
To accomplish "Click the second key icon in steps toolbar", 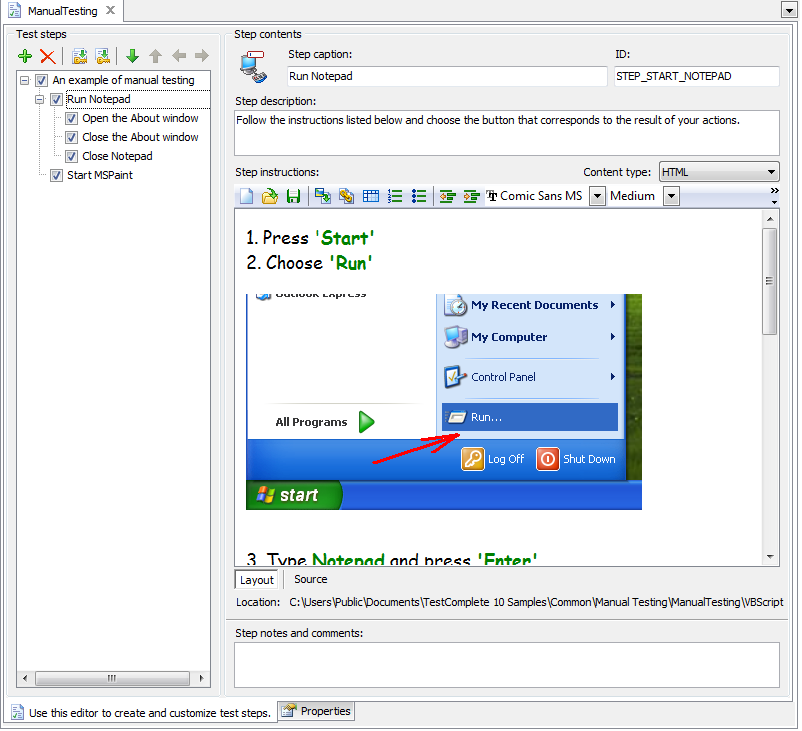I will tap(103, 56).
